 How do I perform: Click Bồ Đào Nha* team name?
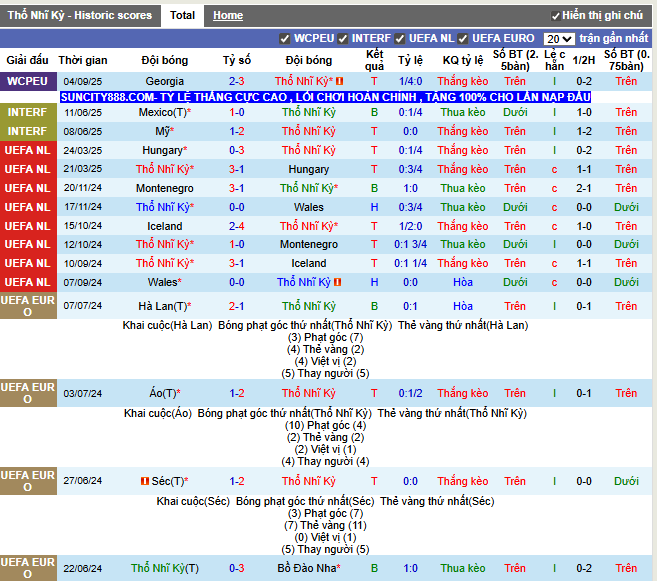click(x=309, y=568)
